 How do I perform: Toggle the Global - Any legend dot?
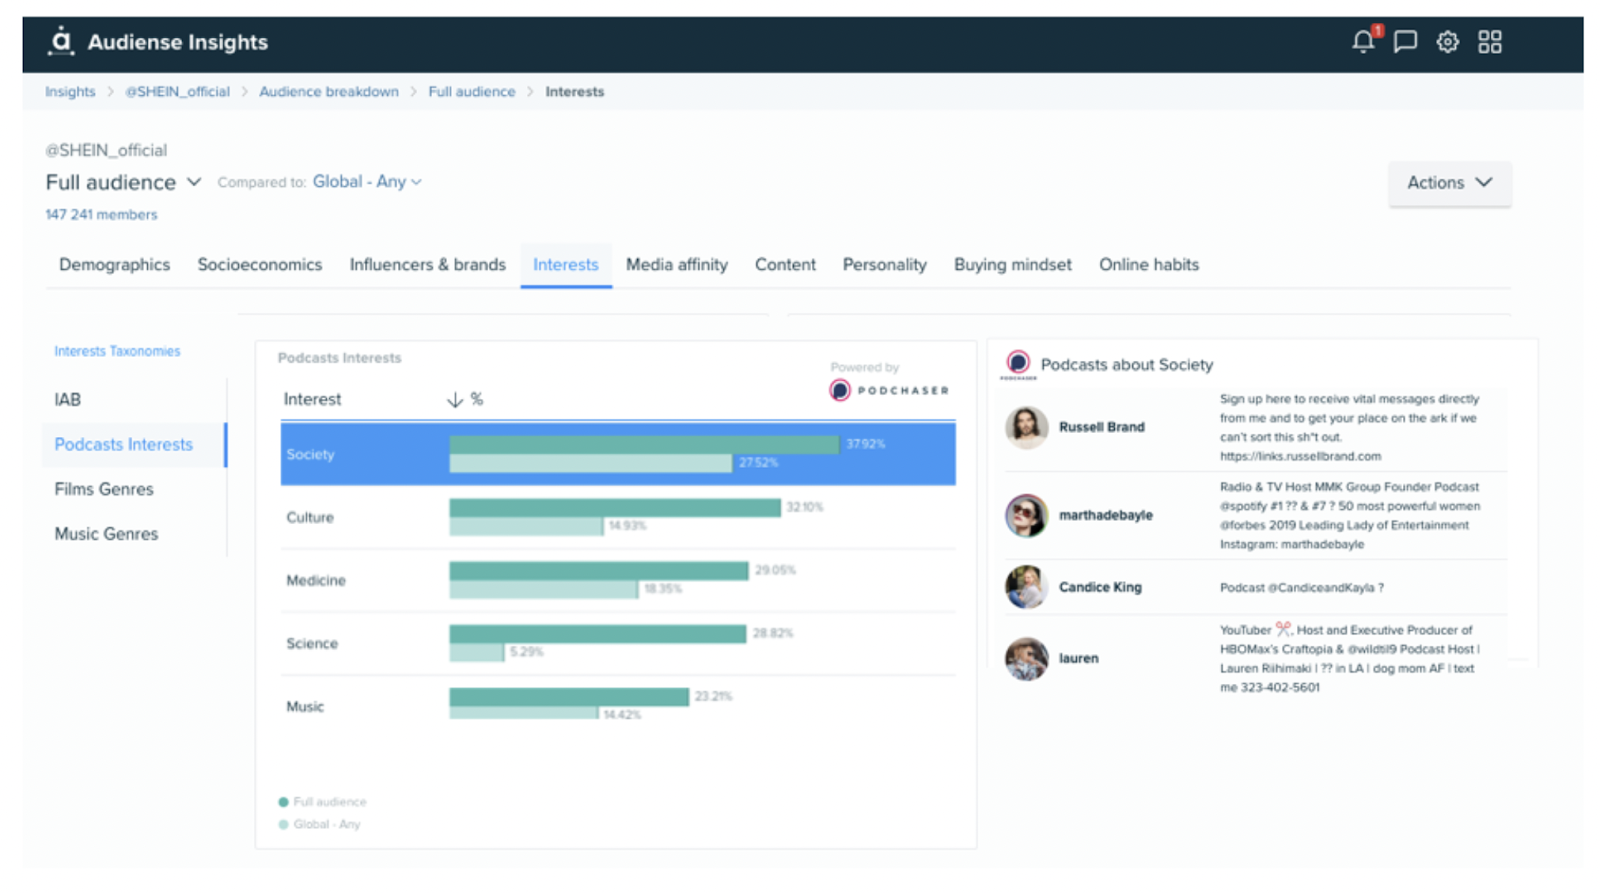(283, 825)
